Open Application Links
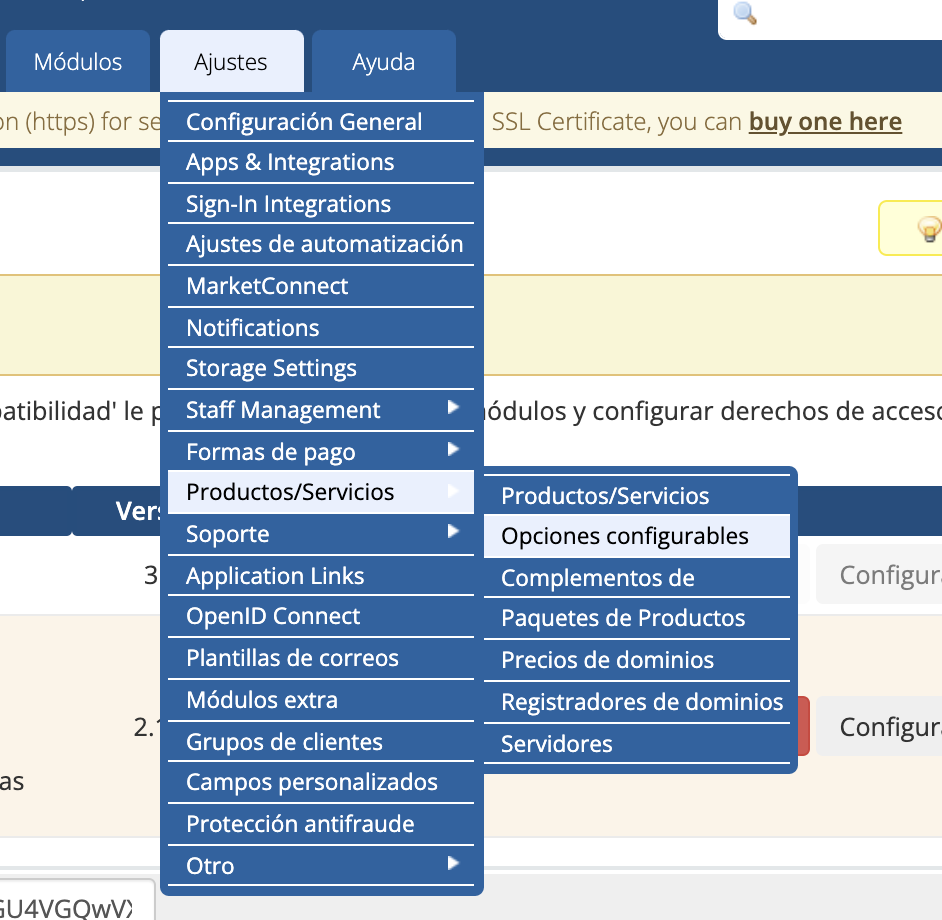The image size is (942, 920). [321, 576]
